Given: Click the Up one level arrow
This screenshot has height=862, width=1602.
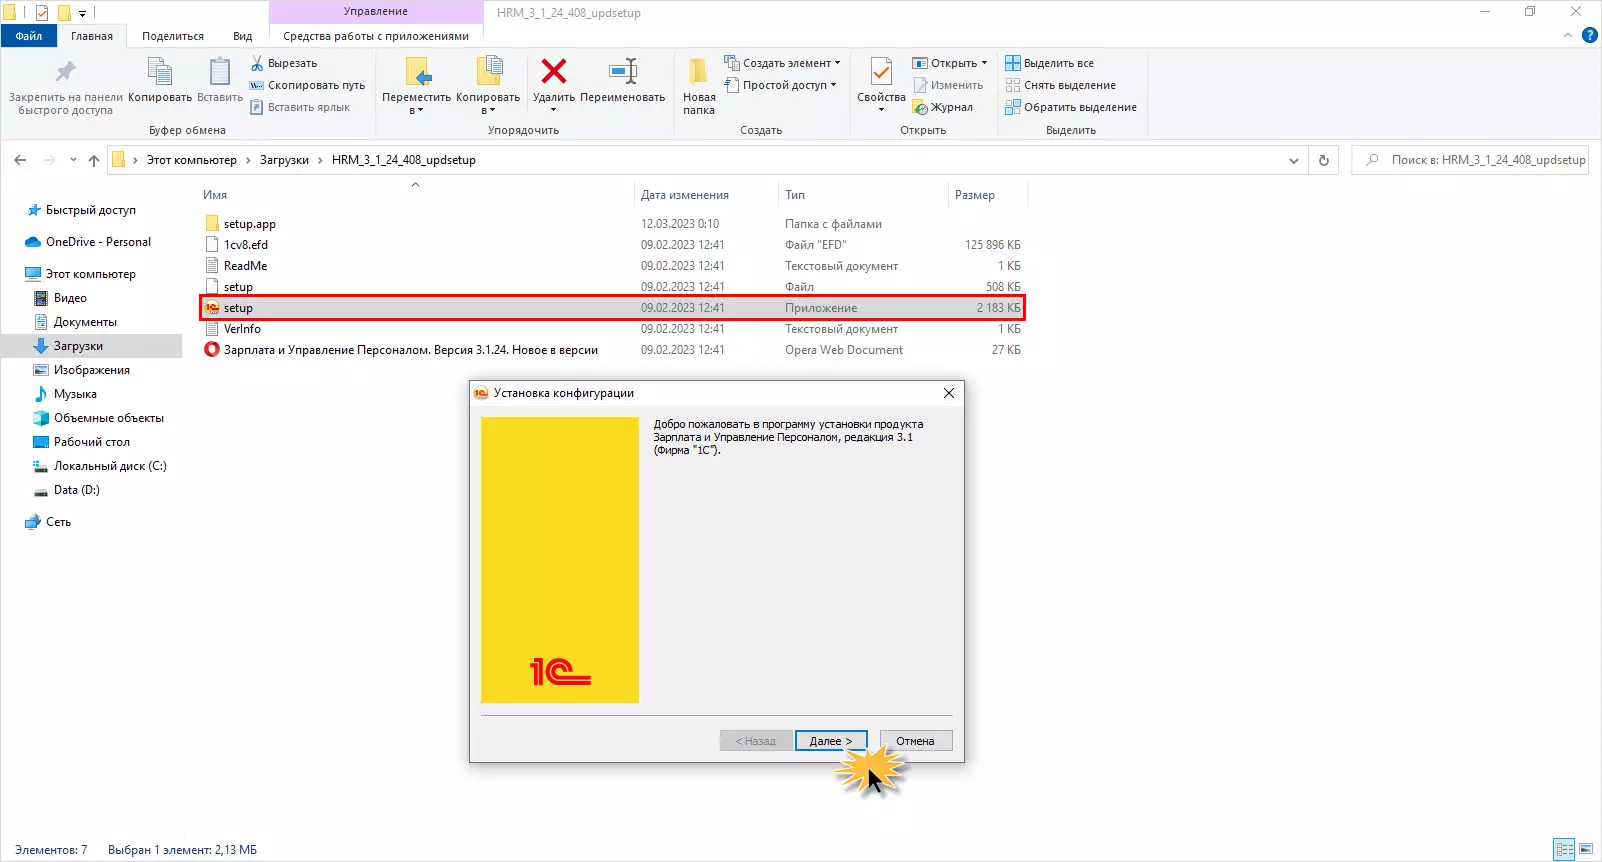Looking at the screenshot, I should point(94,160).
